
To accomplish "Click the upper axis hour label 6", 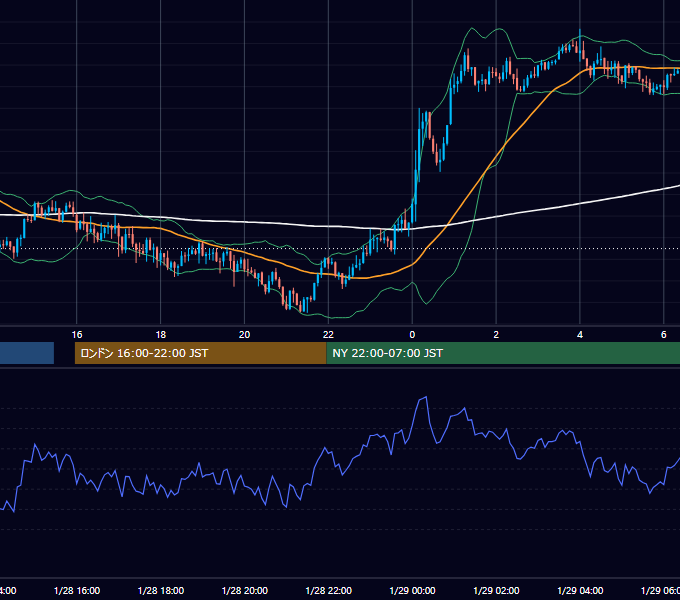I will pos(664,335).
